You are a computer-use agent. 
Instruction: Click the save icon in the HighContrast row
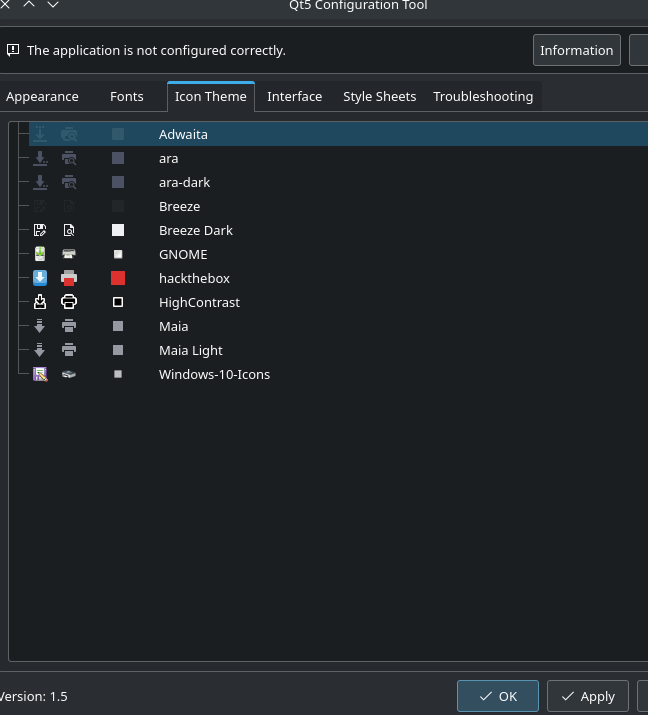[x=40, y=302]
